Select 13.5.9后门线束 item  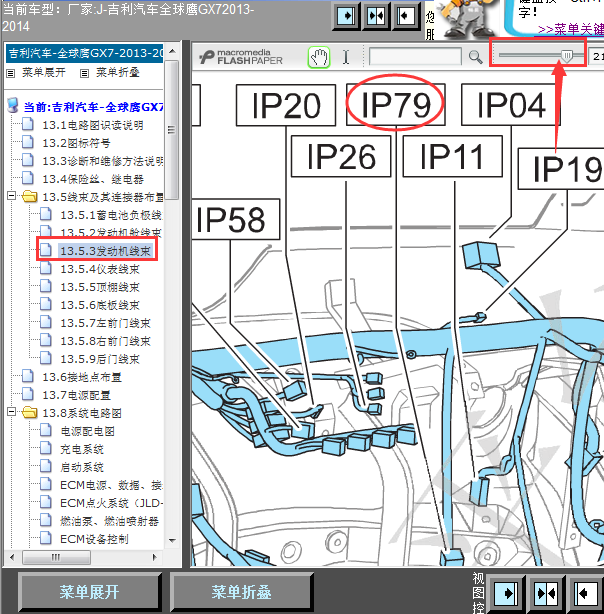[x=100, y=359]
